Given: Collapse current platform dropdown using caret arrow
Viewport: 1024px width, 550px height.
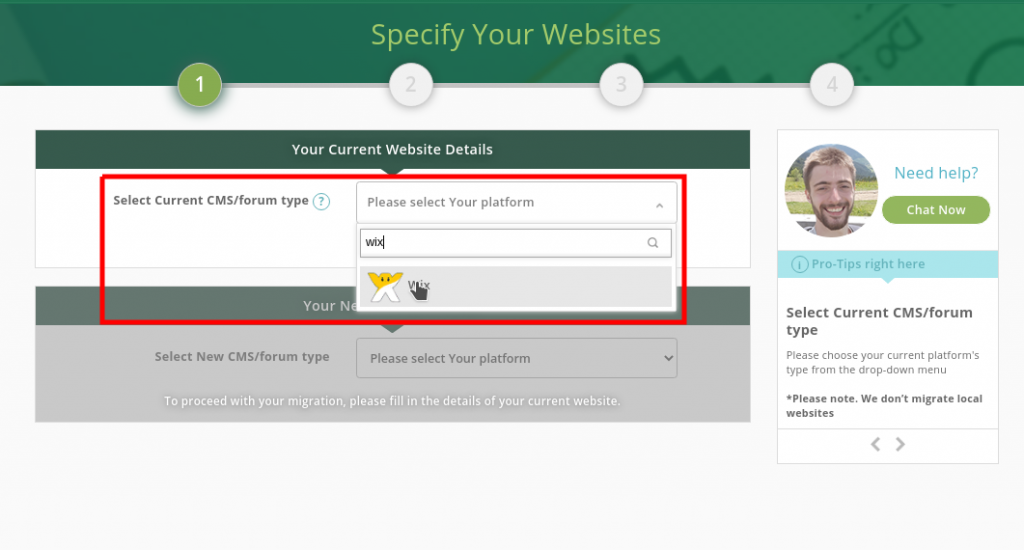Looking at the screenshot, I should click(x=659, y=204).
